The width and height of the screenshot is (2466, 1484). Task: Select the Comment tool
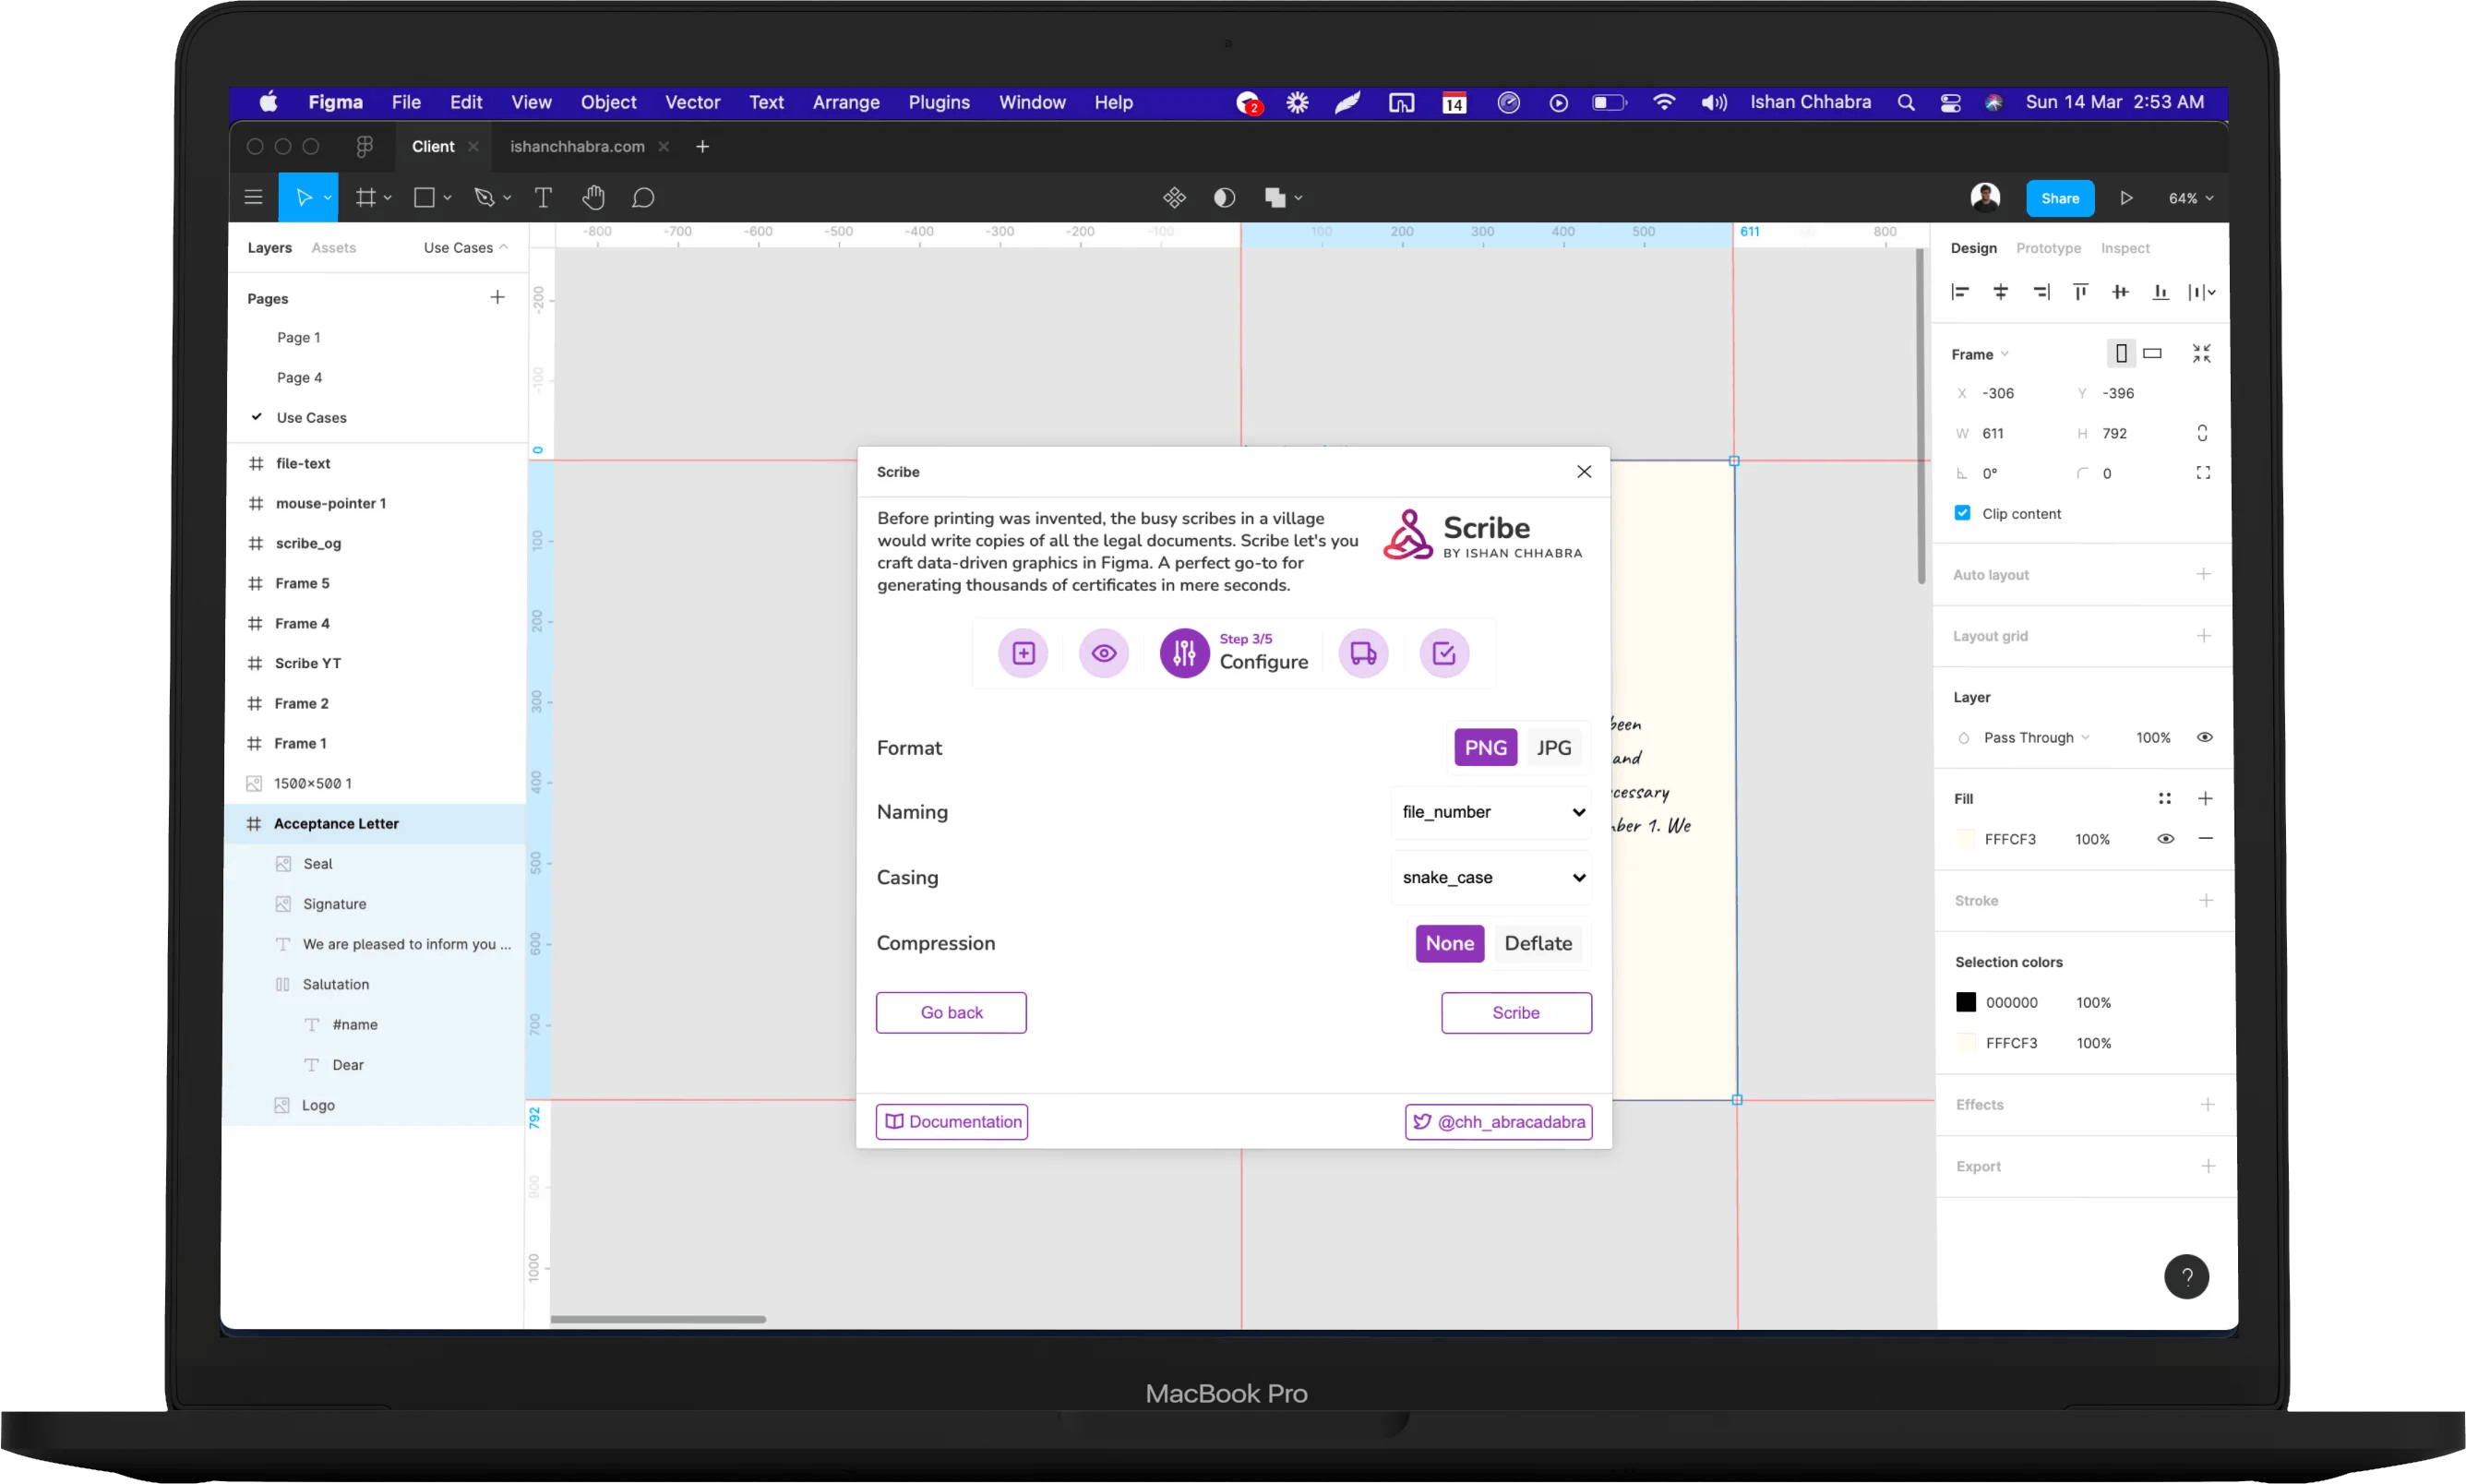[643, 198]
